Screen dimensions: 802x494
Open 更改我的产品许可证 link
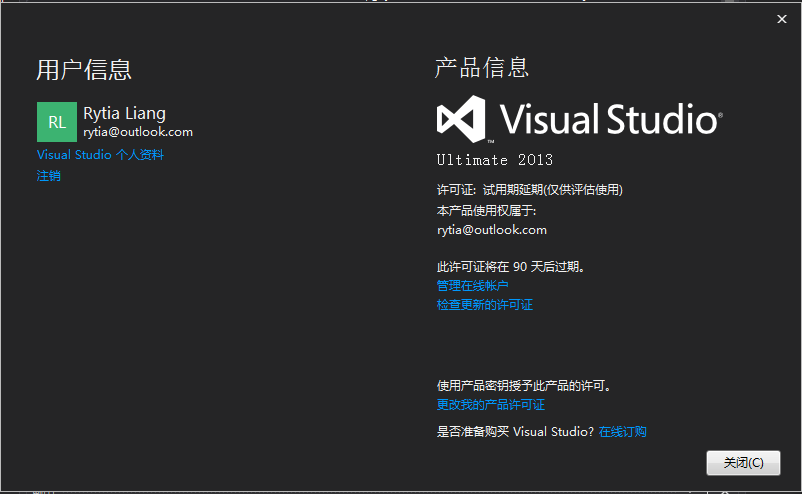pyautogui.click(x=491, y=405)
